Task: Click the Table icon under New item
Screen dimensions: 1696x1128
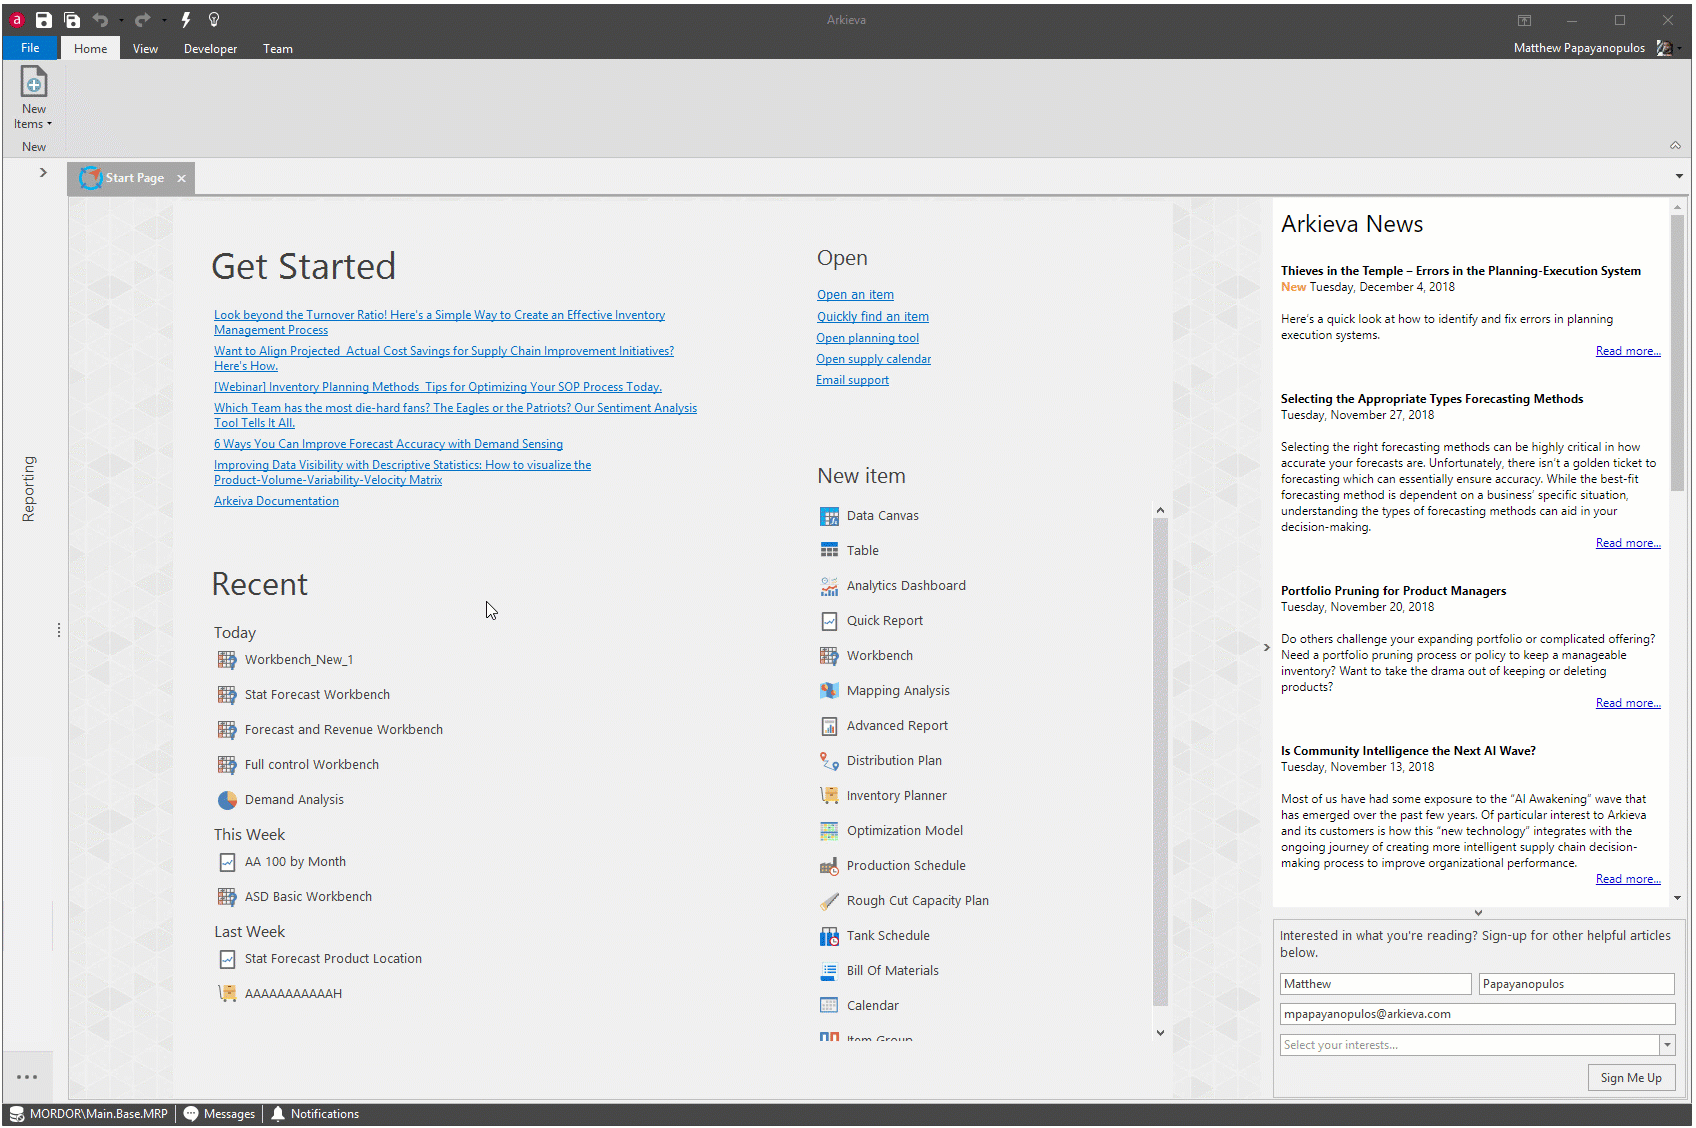Action: (829, 551)
